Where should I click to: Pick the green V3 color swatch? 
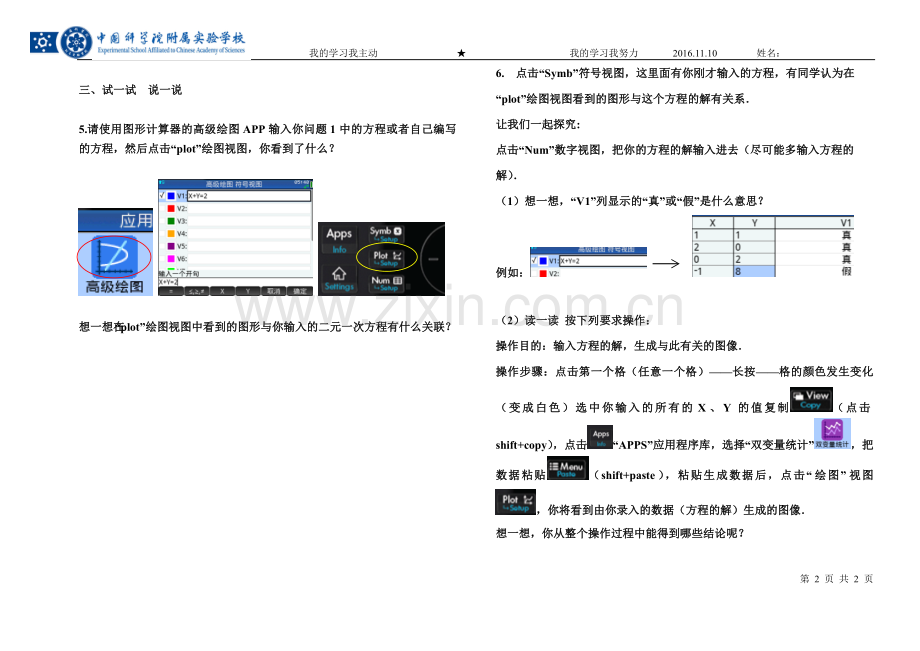click(x=171, y=221)
